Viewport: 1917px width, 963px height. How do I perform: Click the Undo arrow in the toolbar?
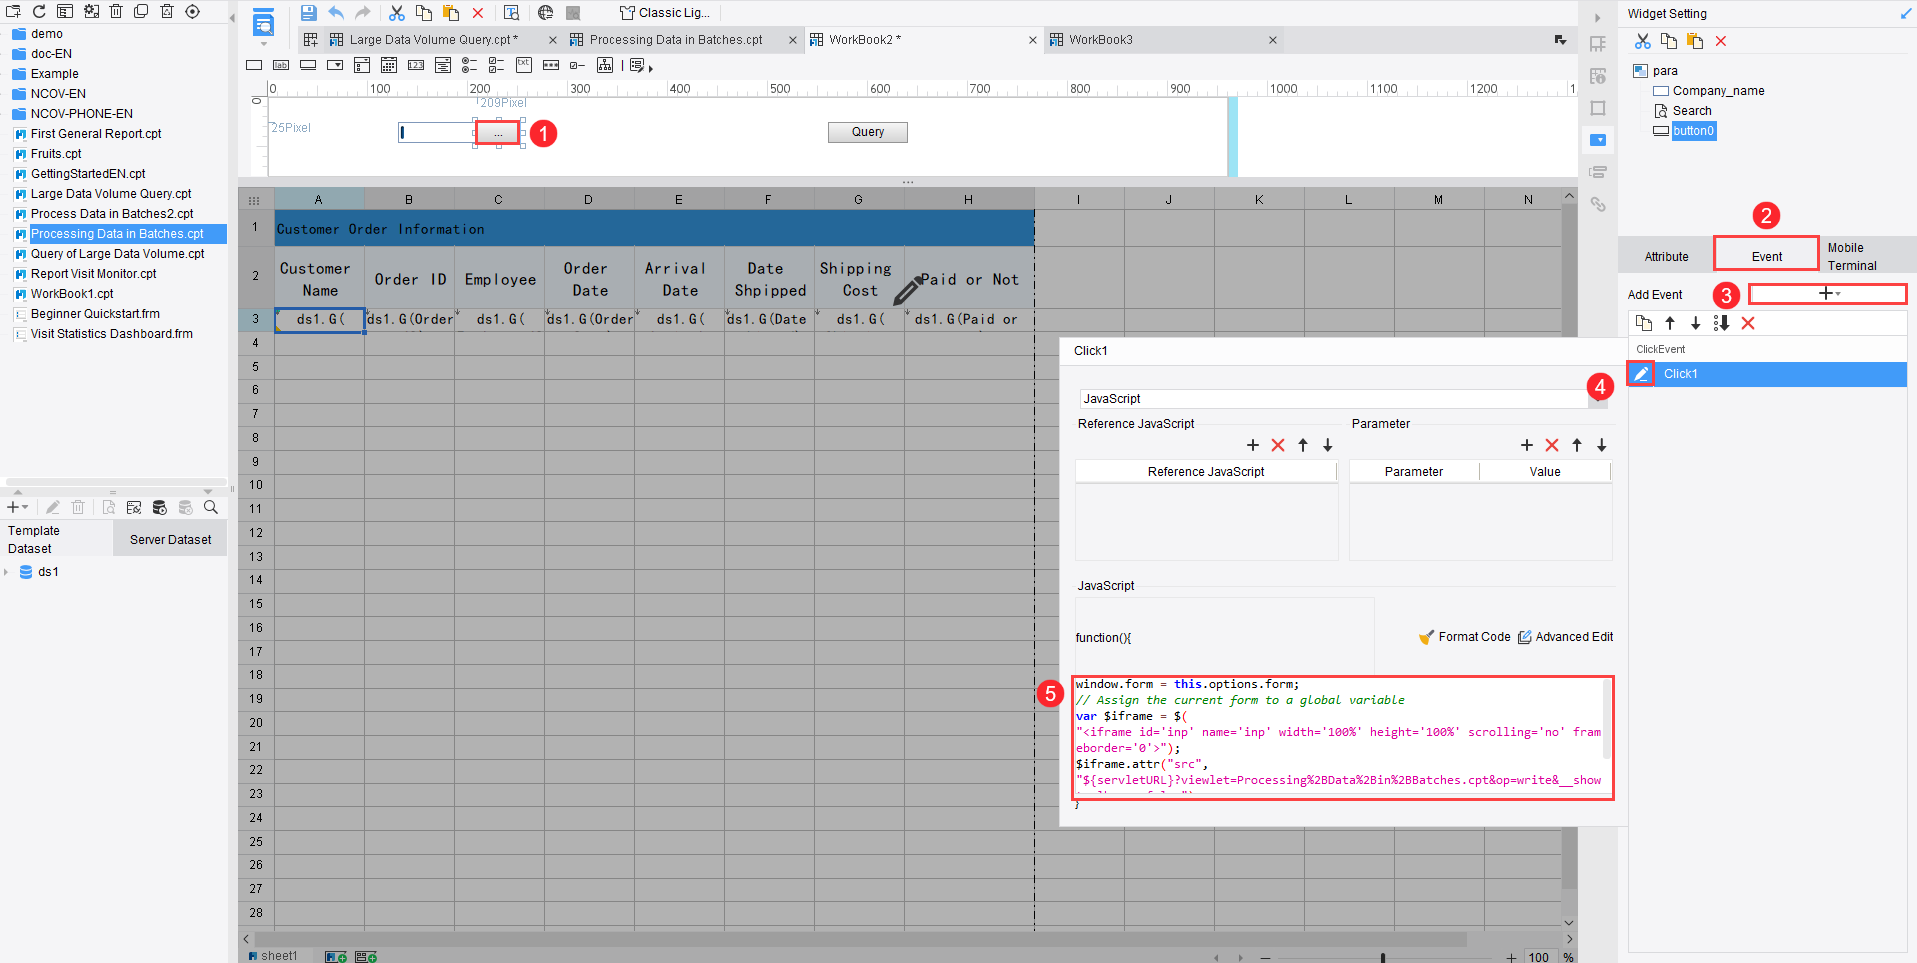pos(336,13)
